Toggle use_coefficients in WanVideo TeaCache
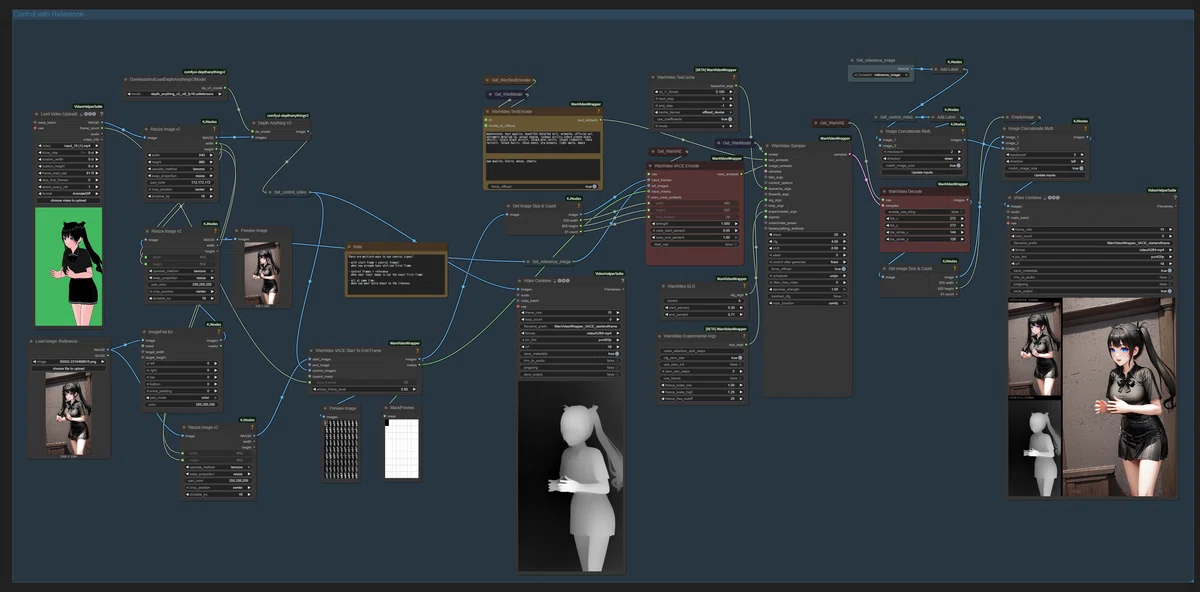 pos(693,119)
